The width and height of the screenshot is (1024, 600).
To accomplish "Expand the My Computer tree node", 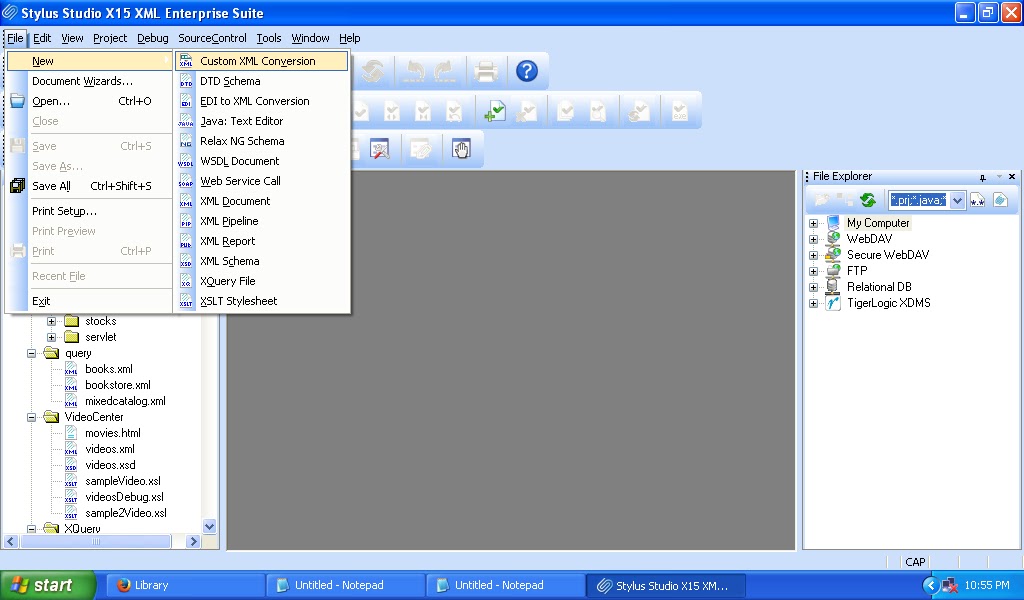I will (813, 223).
